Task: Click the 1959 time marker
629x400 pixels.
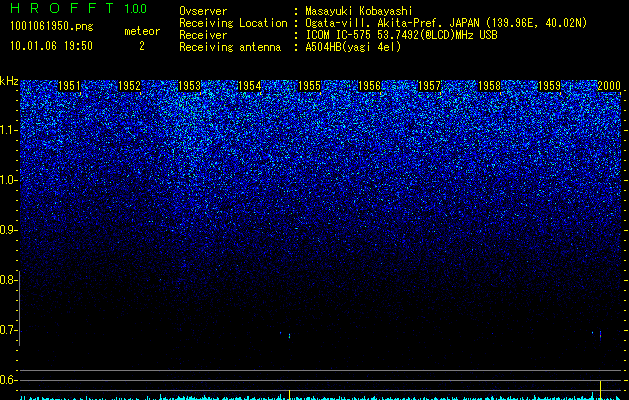Action: click(x=549, y=86)
